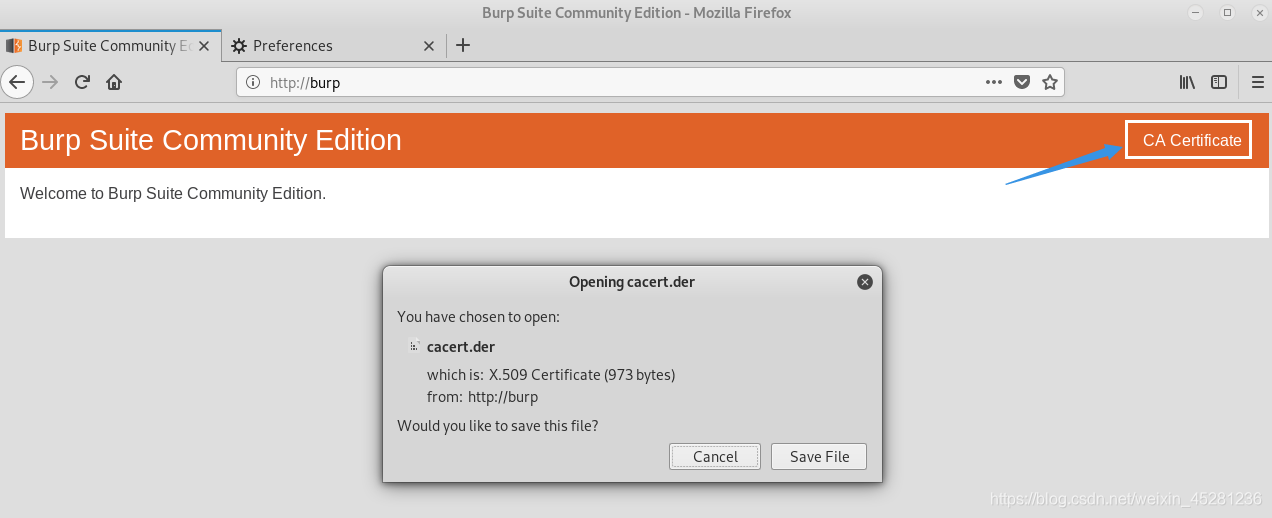Open the Firefox hamburger menu

(x=1257, y=82)
